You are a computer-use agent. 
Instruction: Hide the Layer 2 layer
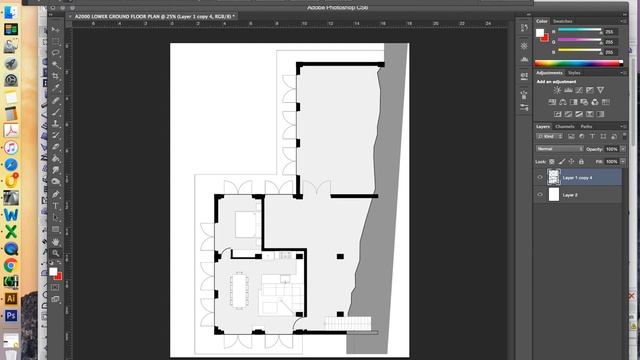click(540, 195)
